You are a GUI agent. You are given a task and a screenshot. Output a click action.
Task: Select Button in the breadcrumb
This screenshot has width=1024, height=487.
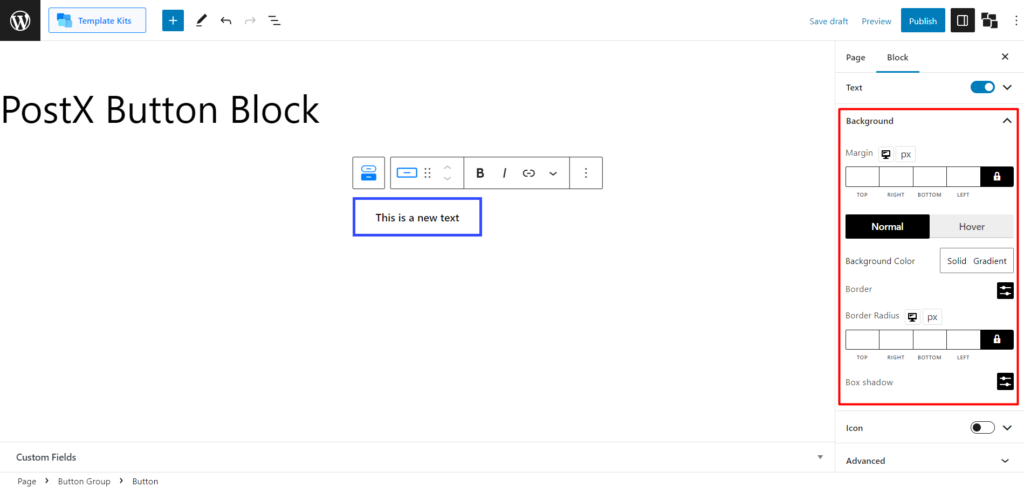[145, 481]
